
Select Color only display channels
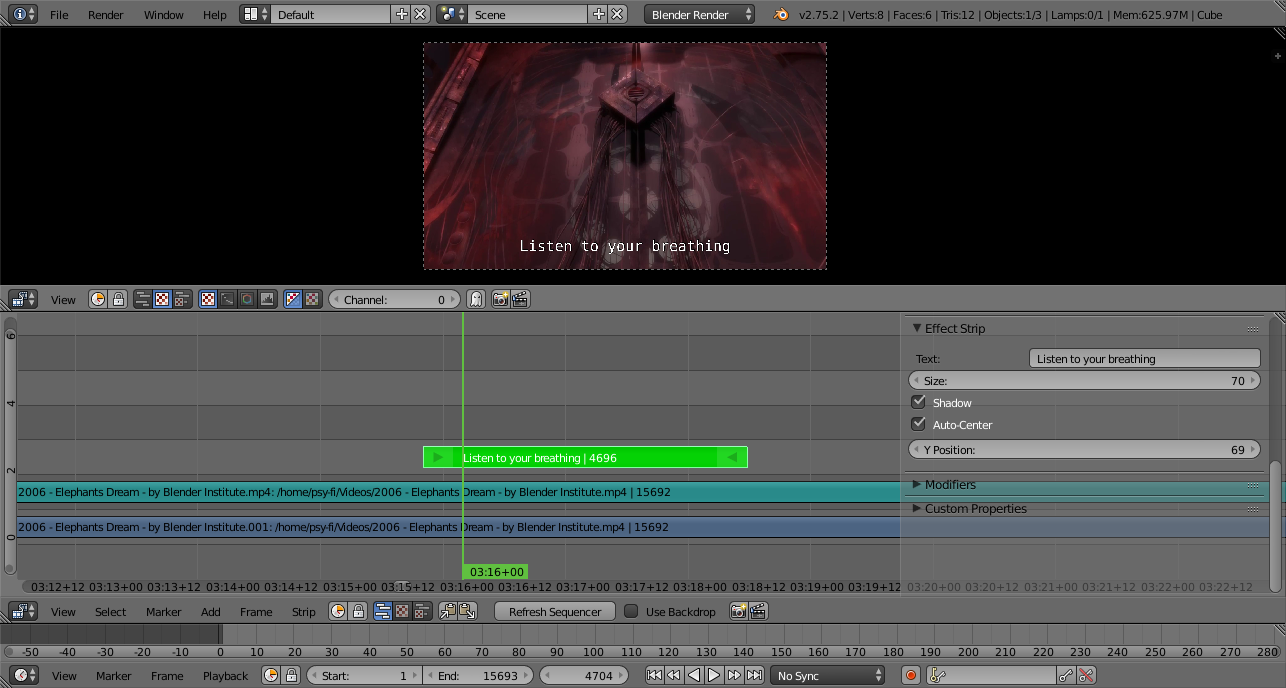coord(313,299)
